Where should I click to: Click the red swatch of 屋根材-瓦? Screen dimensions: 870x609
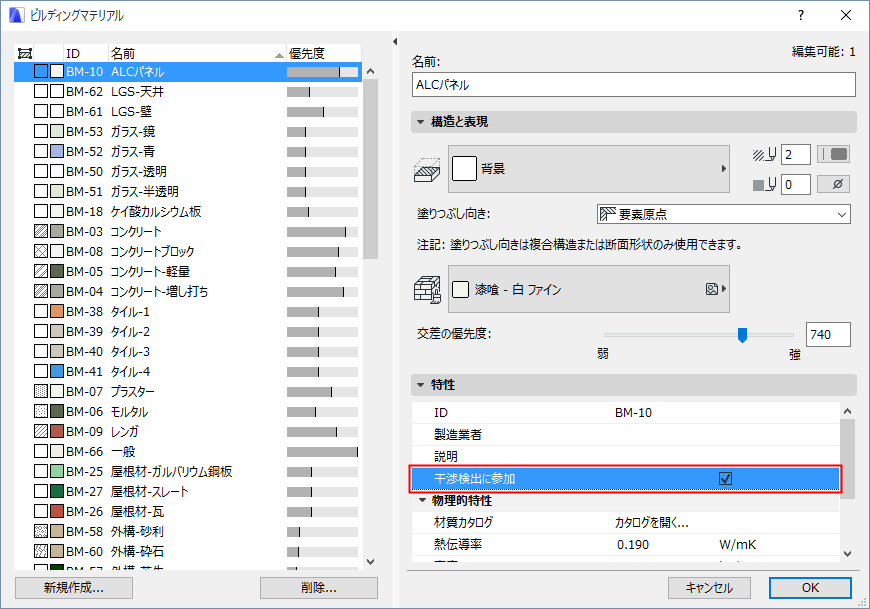(57, 511)
